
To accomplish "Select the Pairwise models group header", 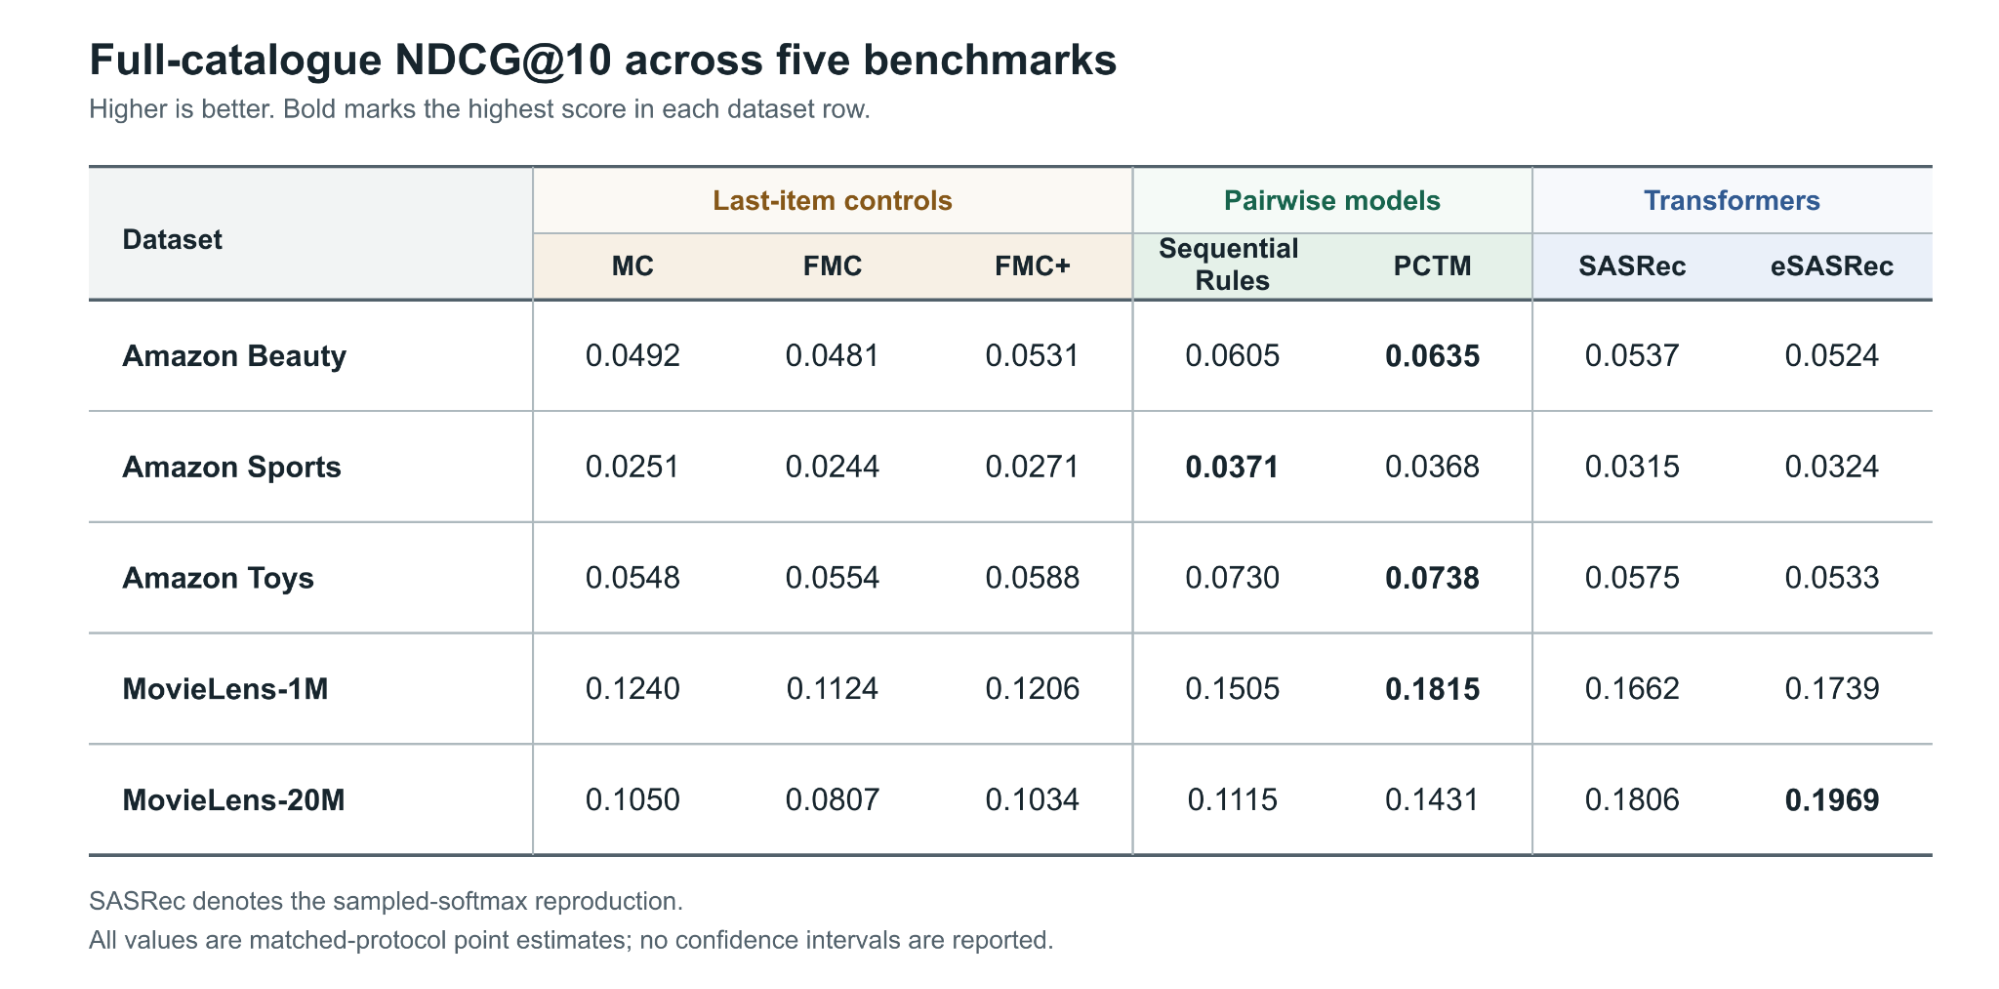I will (1332, 201).
